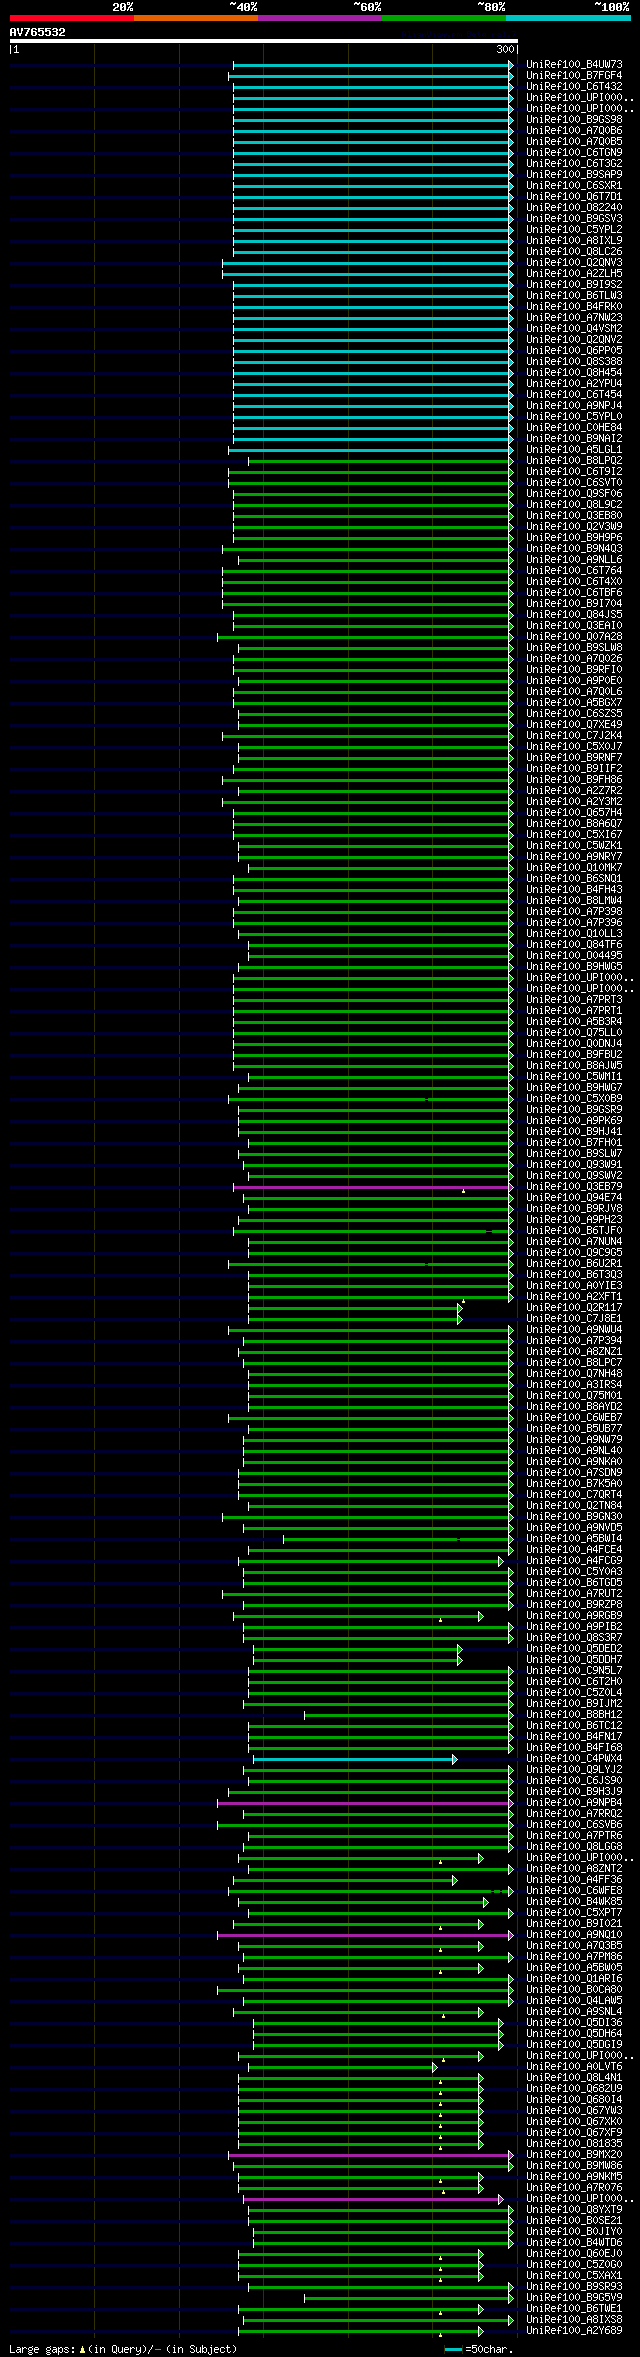Screen dimensions: 640x2357
Task: Click the cyan ~100% identity legend segment
Action: pos(567,18)
